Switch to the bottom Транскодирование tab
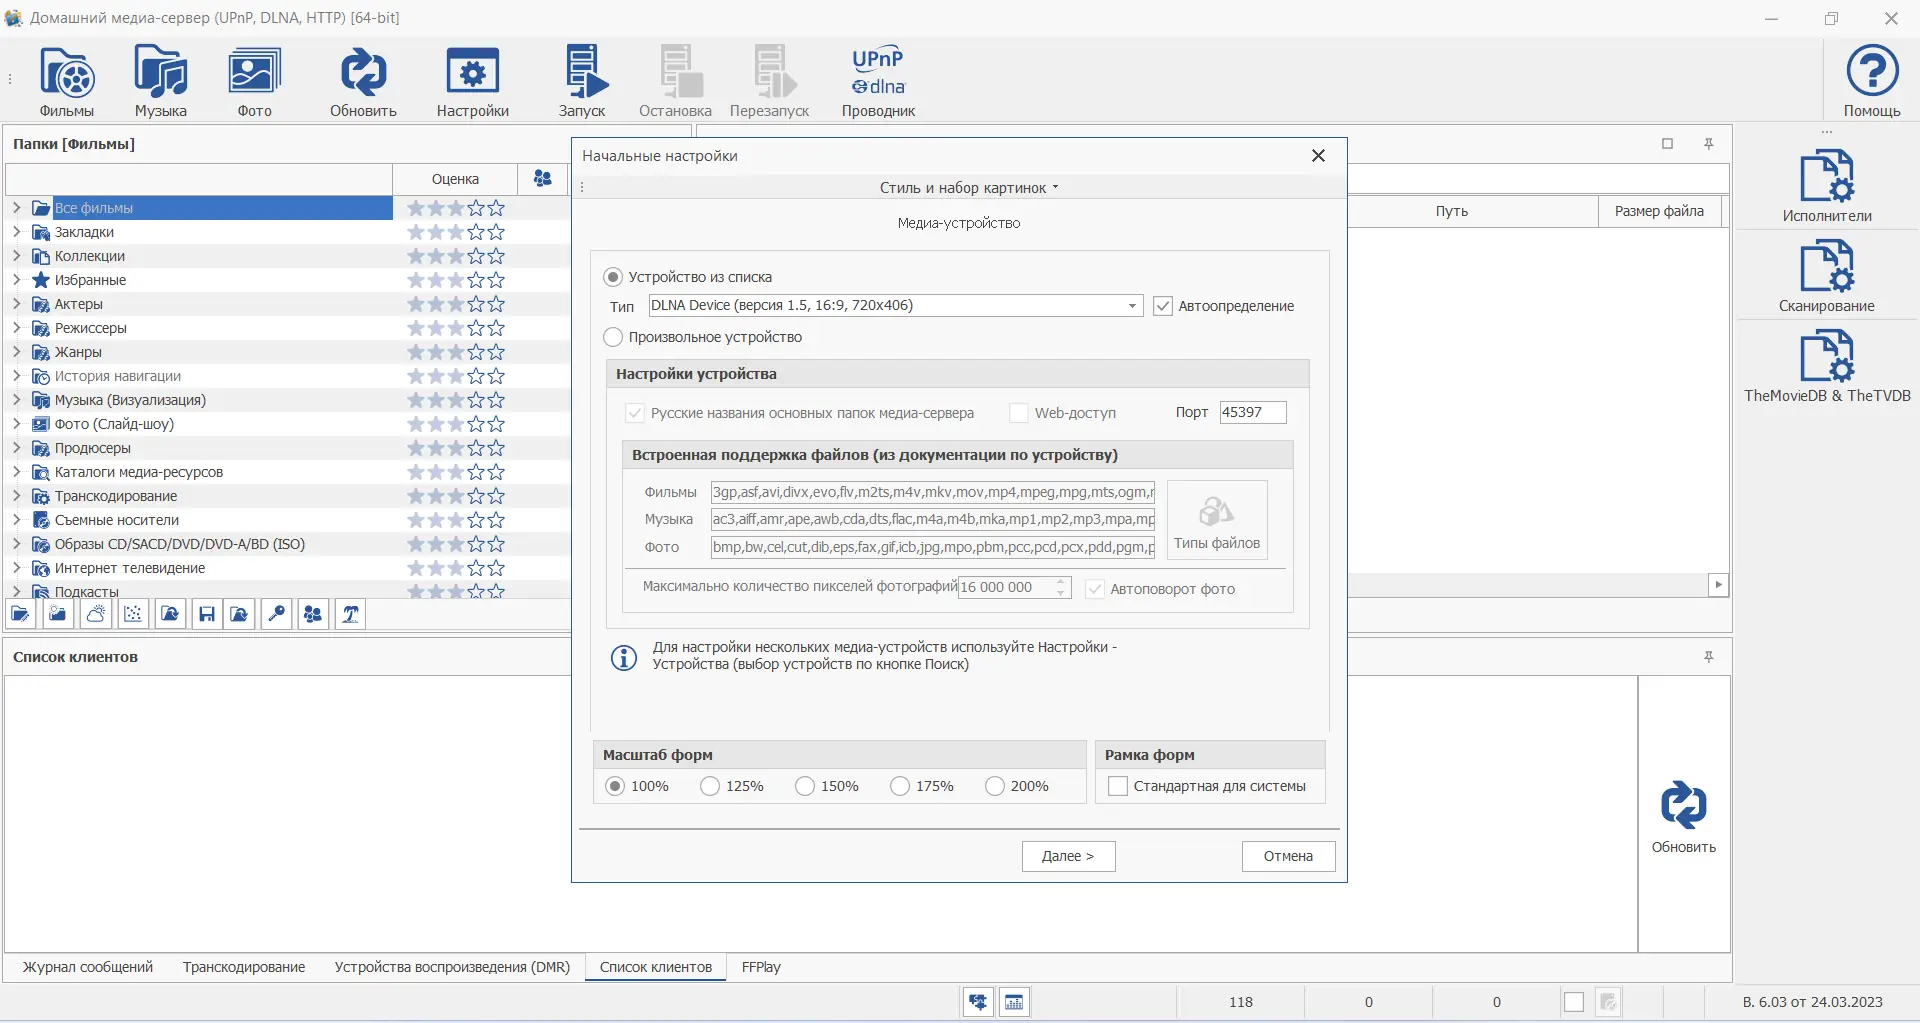 244,967
